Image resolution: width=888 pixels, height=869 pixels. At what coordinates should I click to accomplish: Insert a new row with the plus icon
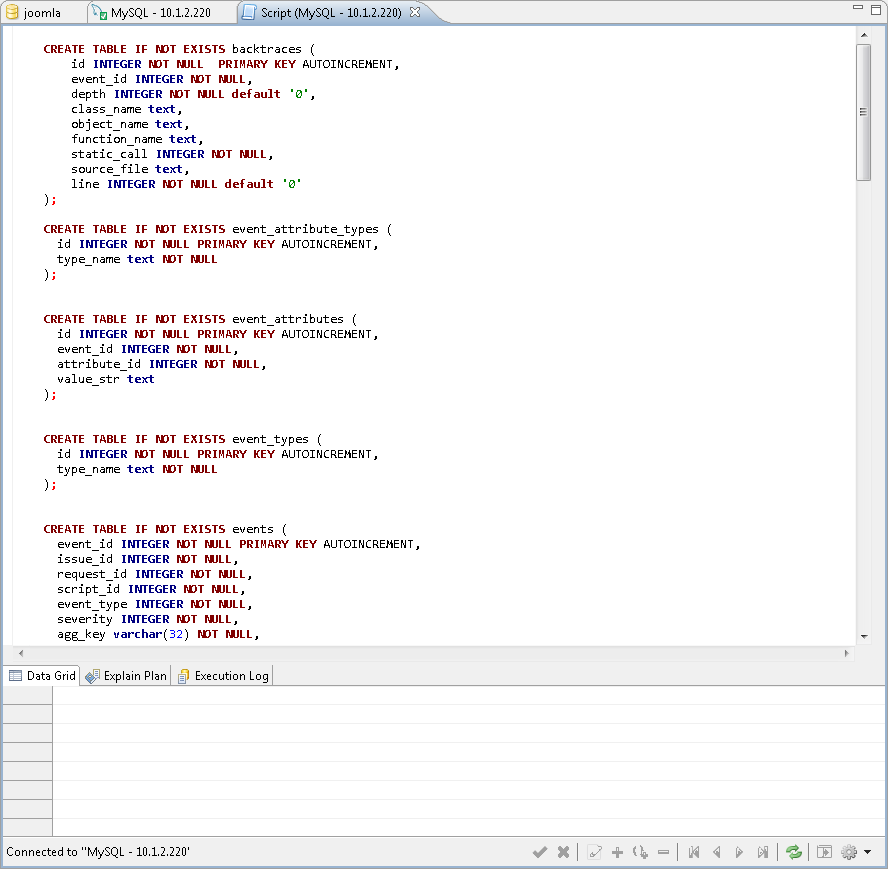click(x=617, y=851)
